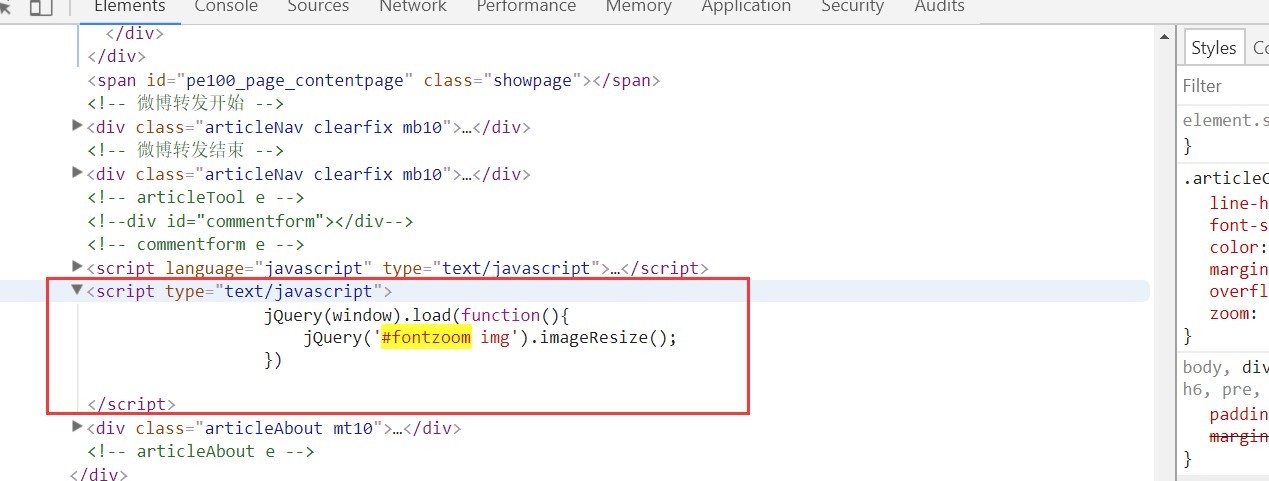Select the 微博转发结束 comment
Viewport: 1269px width, 481px height.
186,150
